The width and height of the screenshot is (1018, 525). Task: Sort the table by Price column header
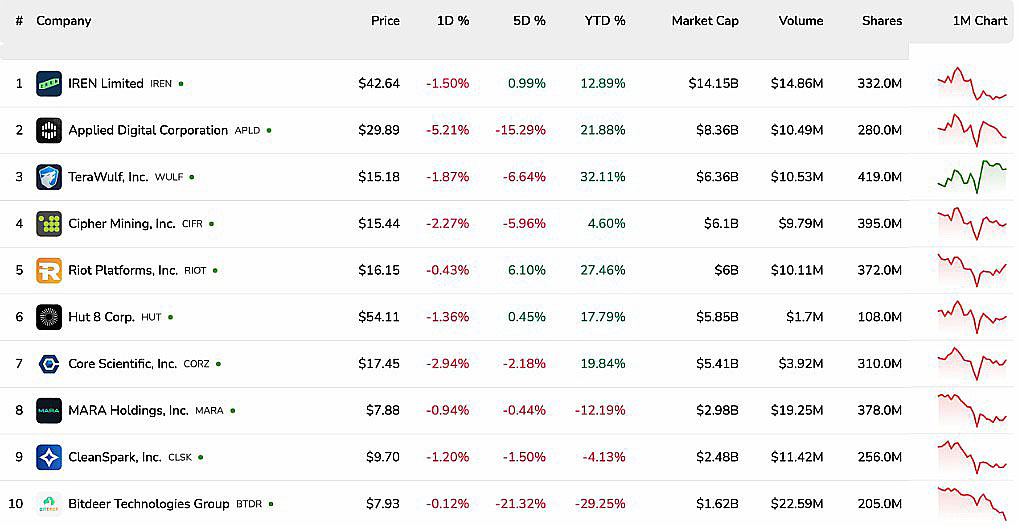(x=385, y=21)
